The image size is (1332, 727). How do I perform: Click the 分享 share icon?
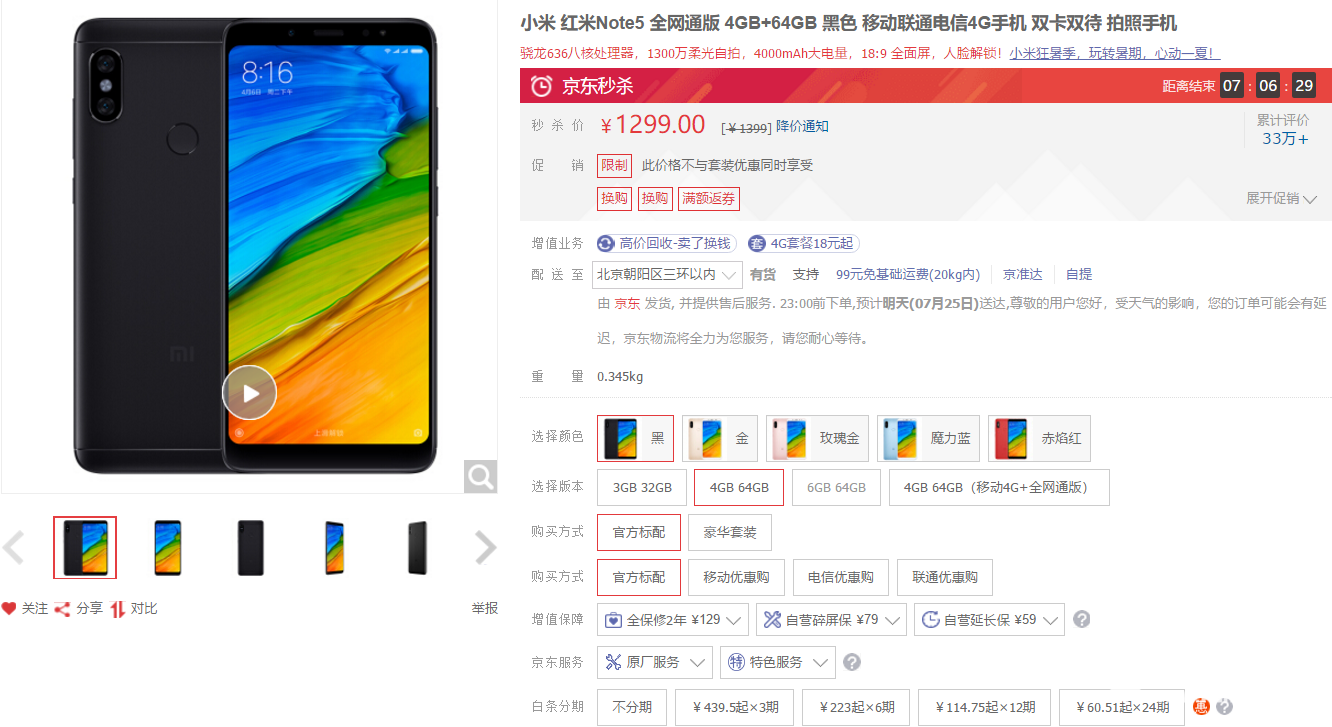pos(62,608)
